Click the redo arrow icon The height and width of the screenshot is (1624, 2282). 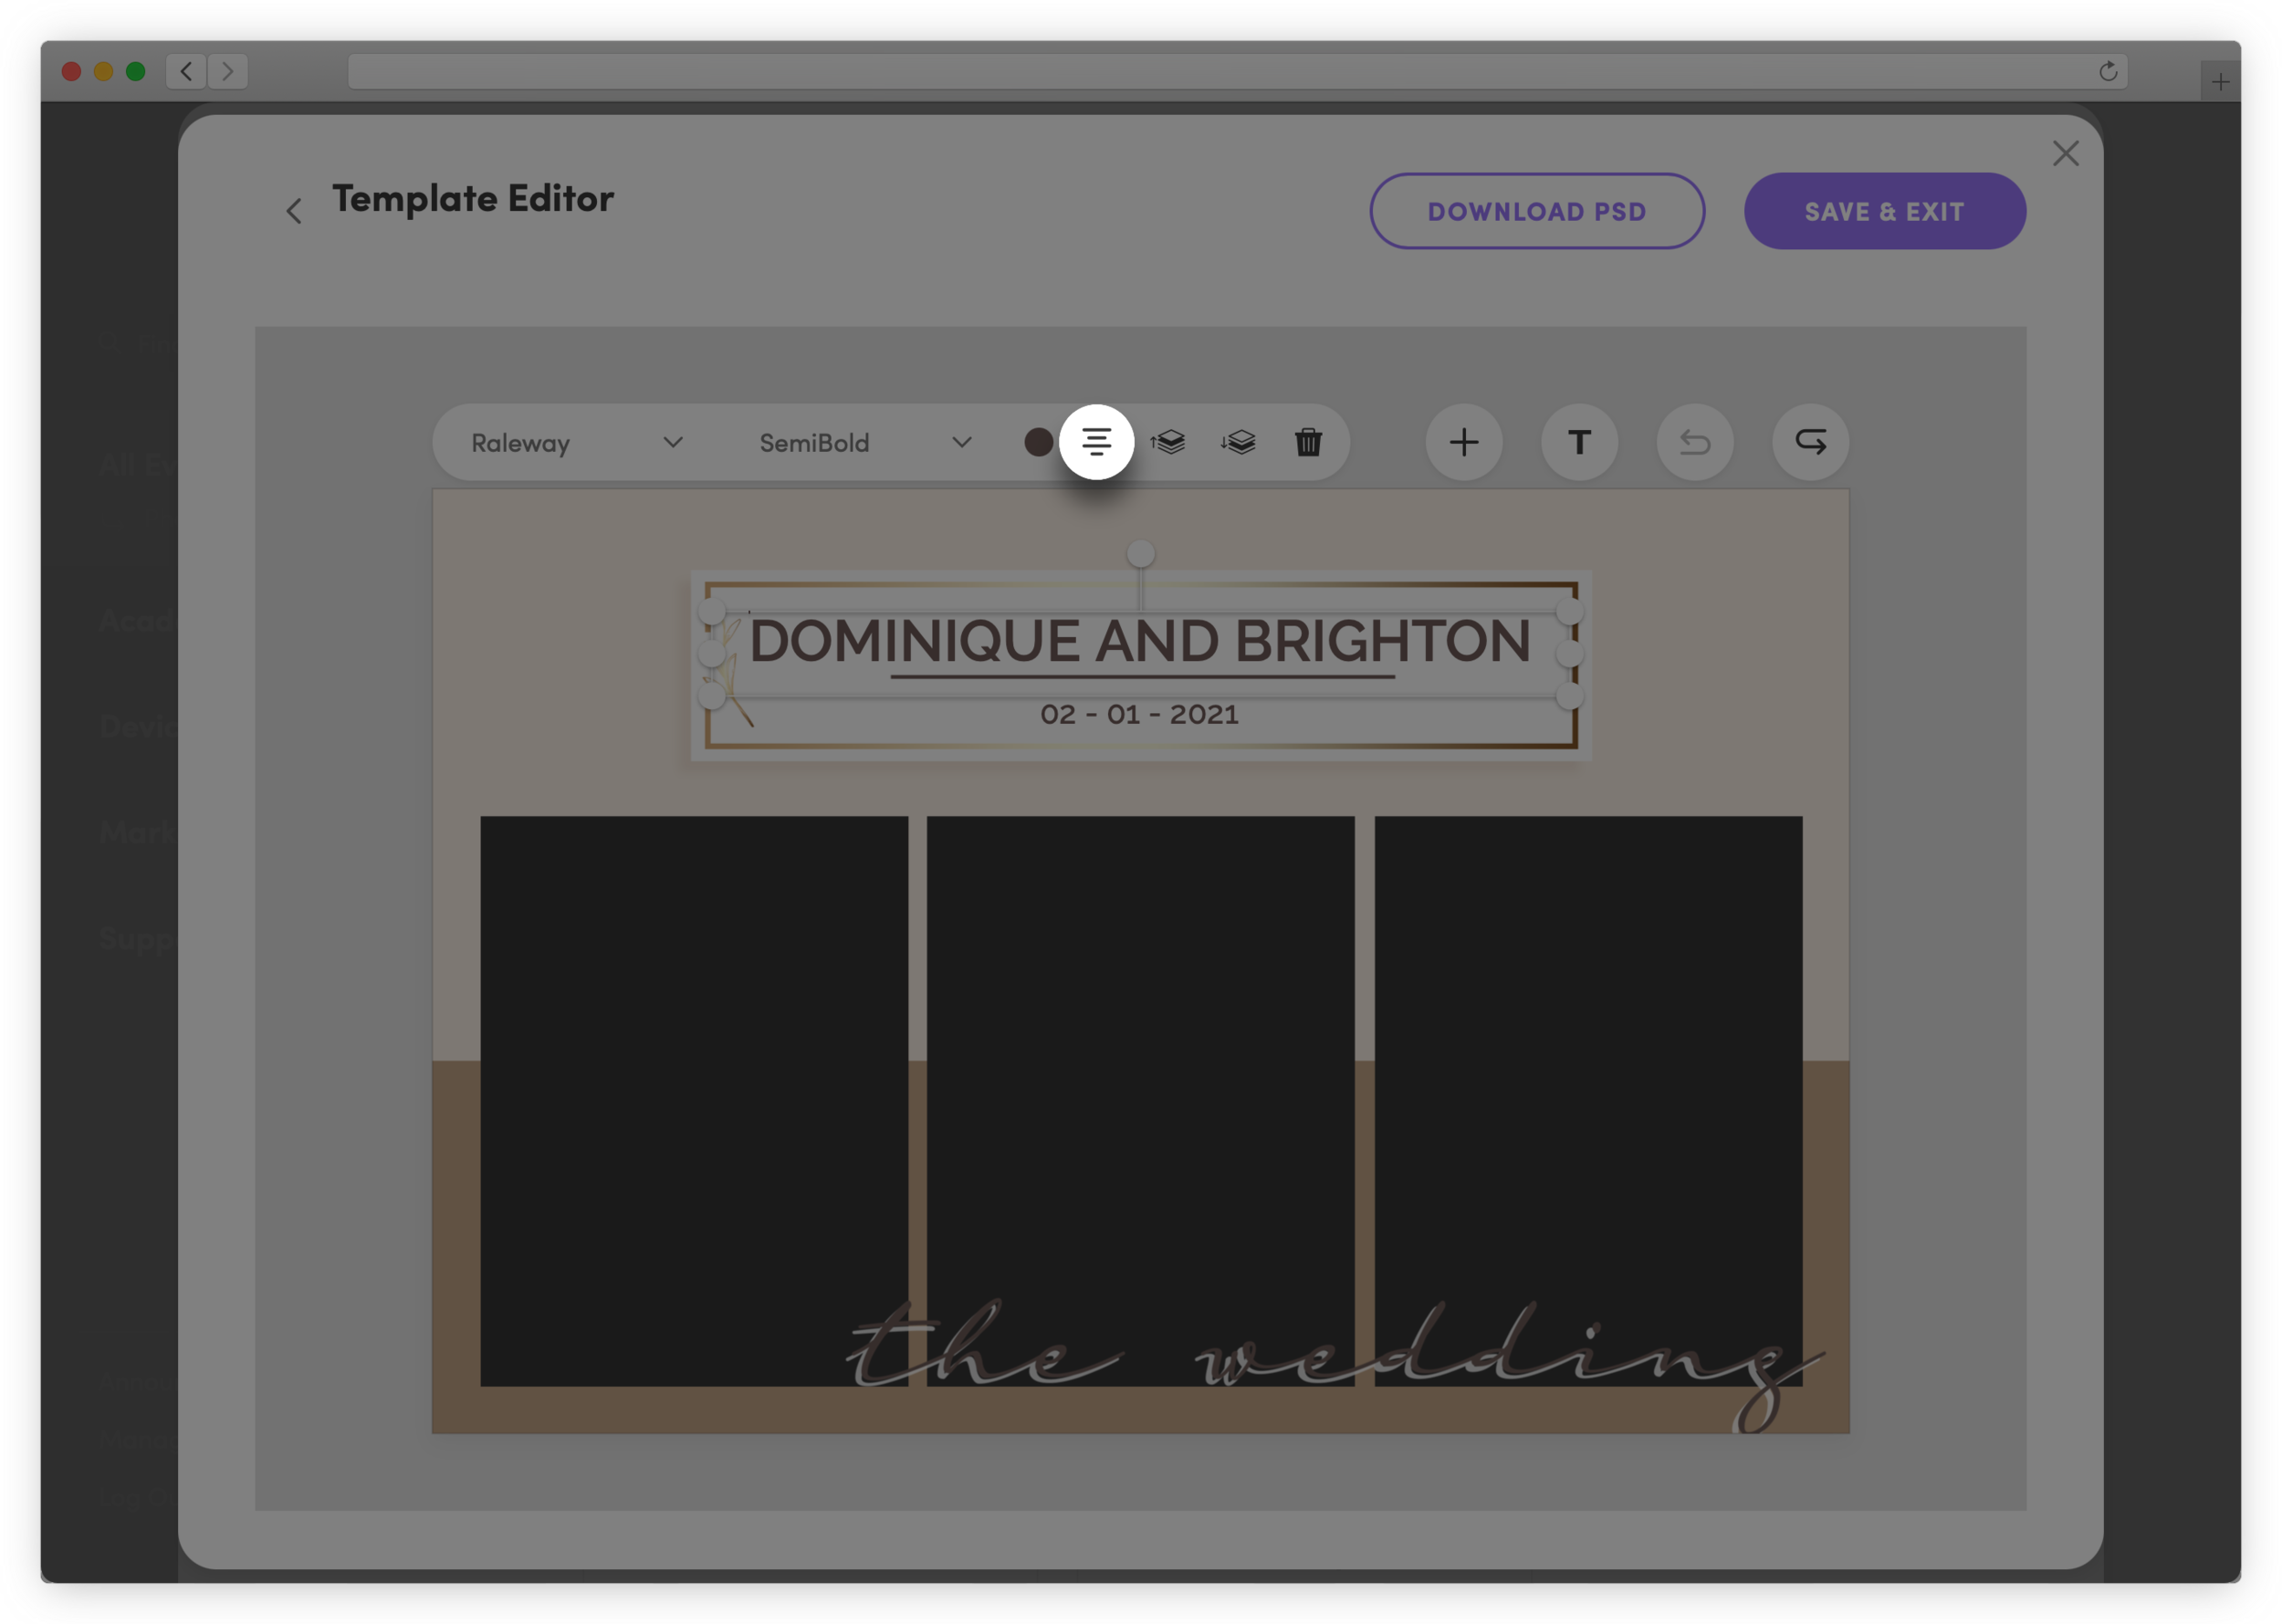point(1810,442)
